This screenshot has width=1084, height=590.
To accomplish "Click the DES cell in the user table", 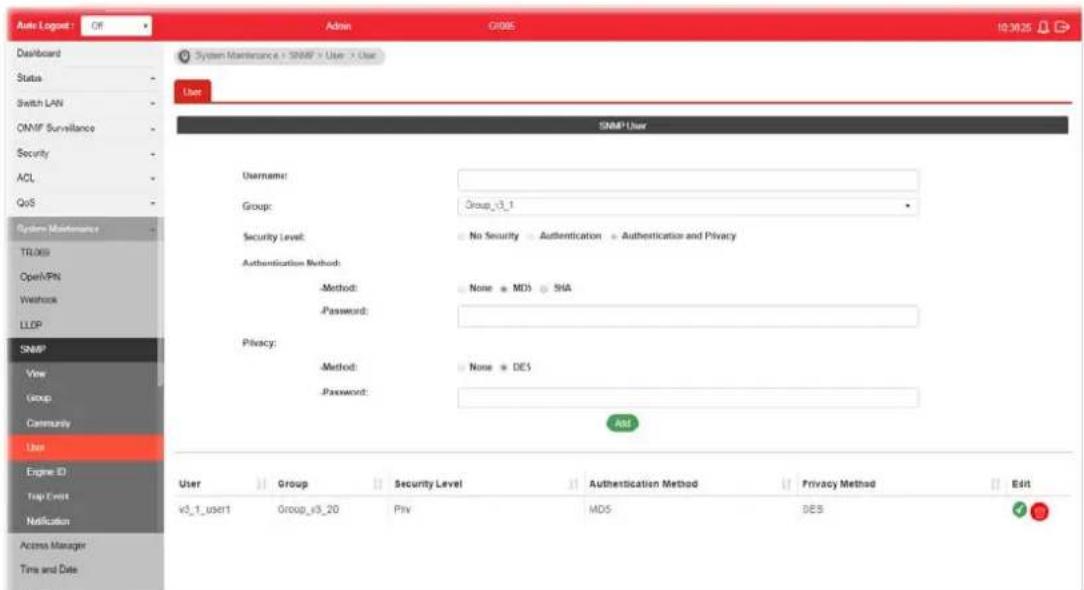I will (813, 510).
